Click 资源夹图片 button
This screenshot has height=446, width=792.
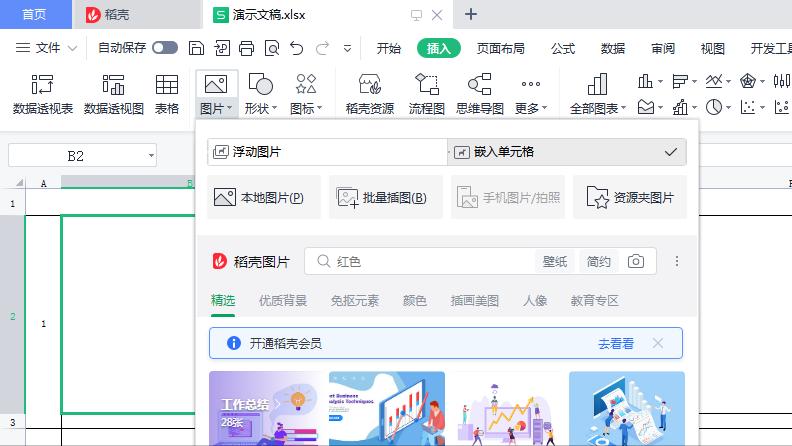tap(629, 197)
